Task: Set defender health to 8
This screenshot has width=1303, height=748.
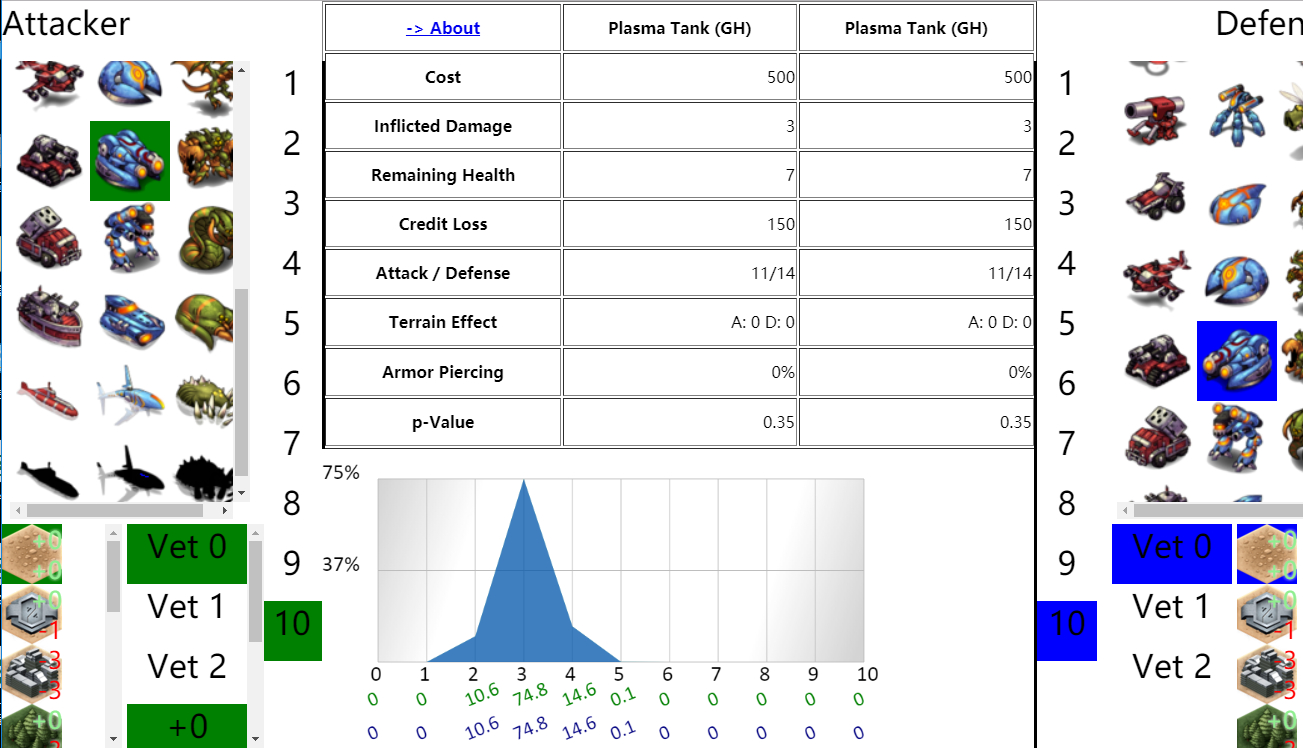Action: pos(1067,503)
